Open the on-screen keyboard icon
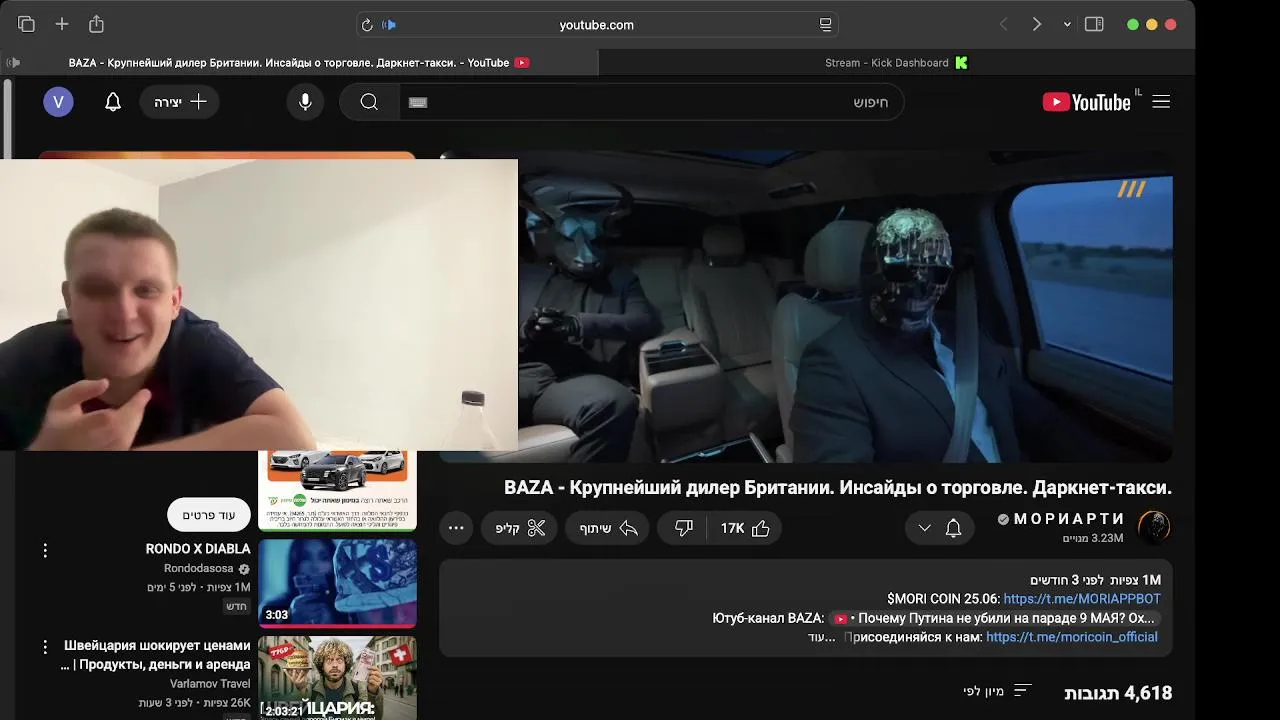 pyautogui.click(x=418, y=102)
